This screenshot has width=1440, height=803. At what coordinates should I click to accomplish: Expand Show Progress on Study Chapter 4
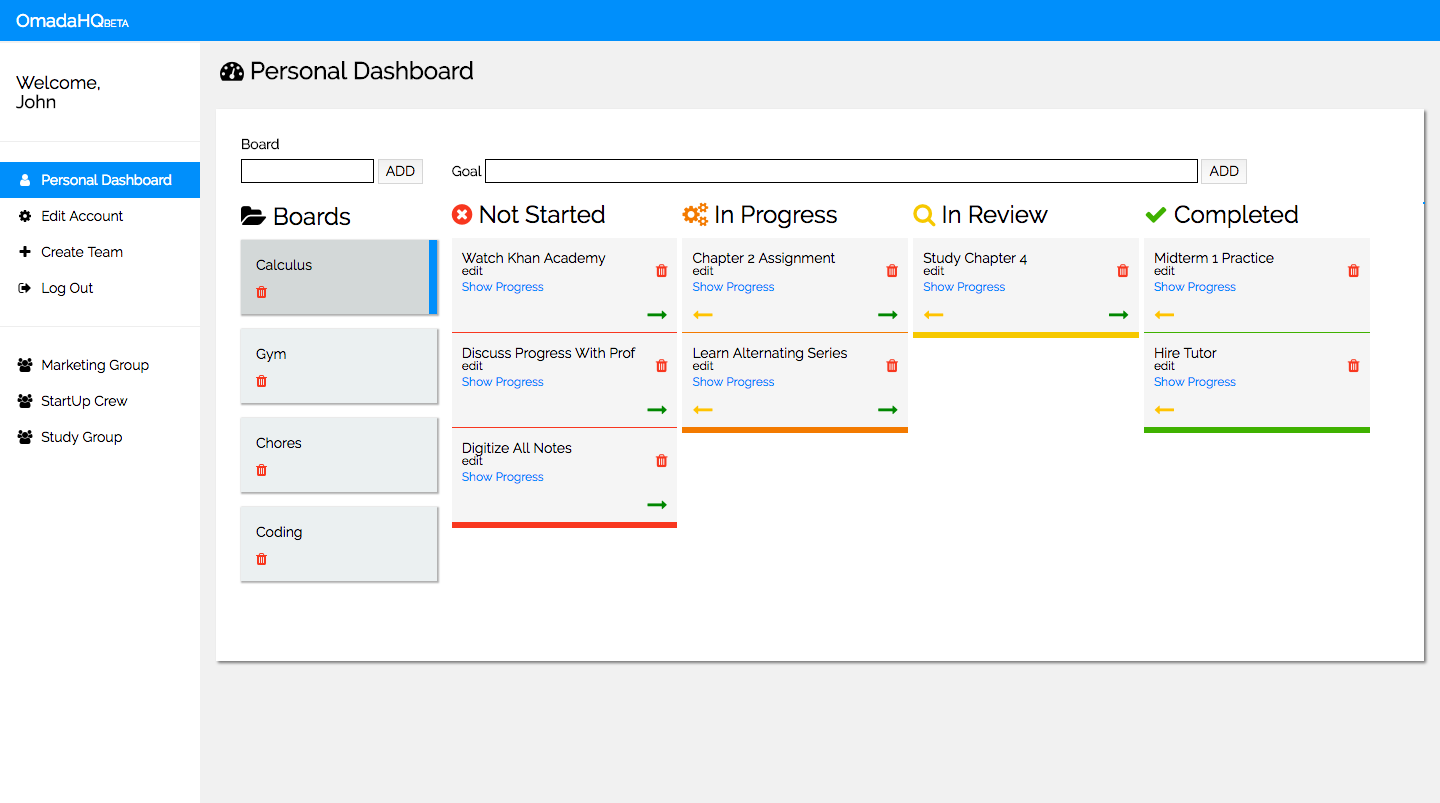(x=964, y=287)
